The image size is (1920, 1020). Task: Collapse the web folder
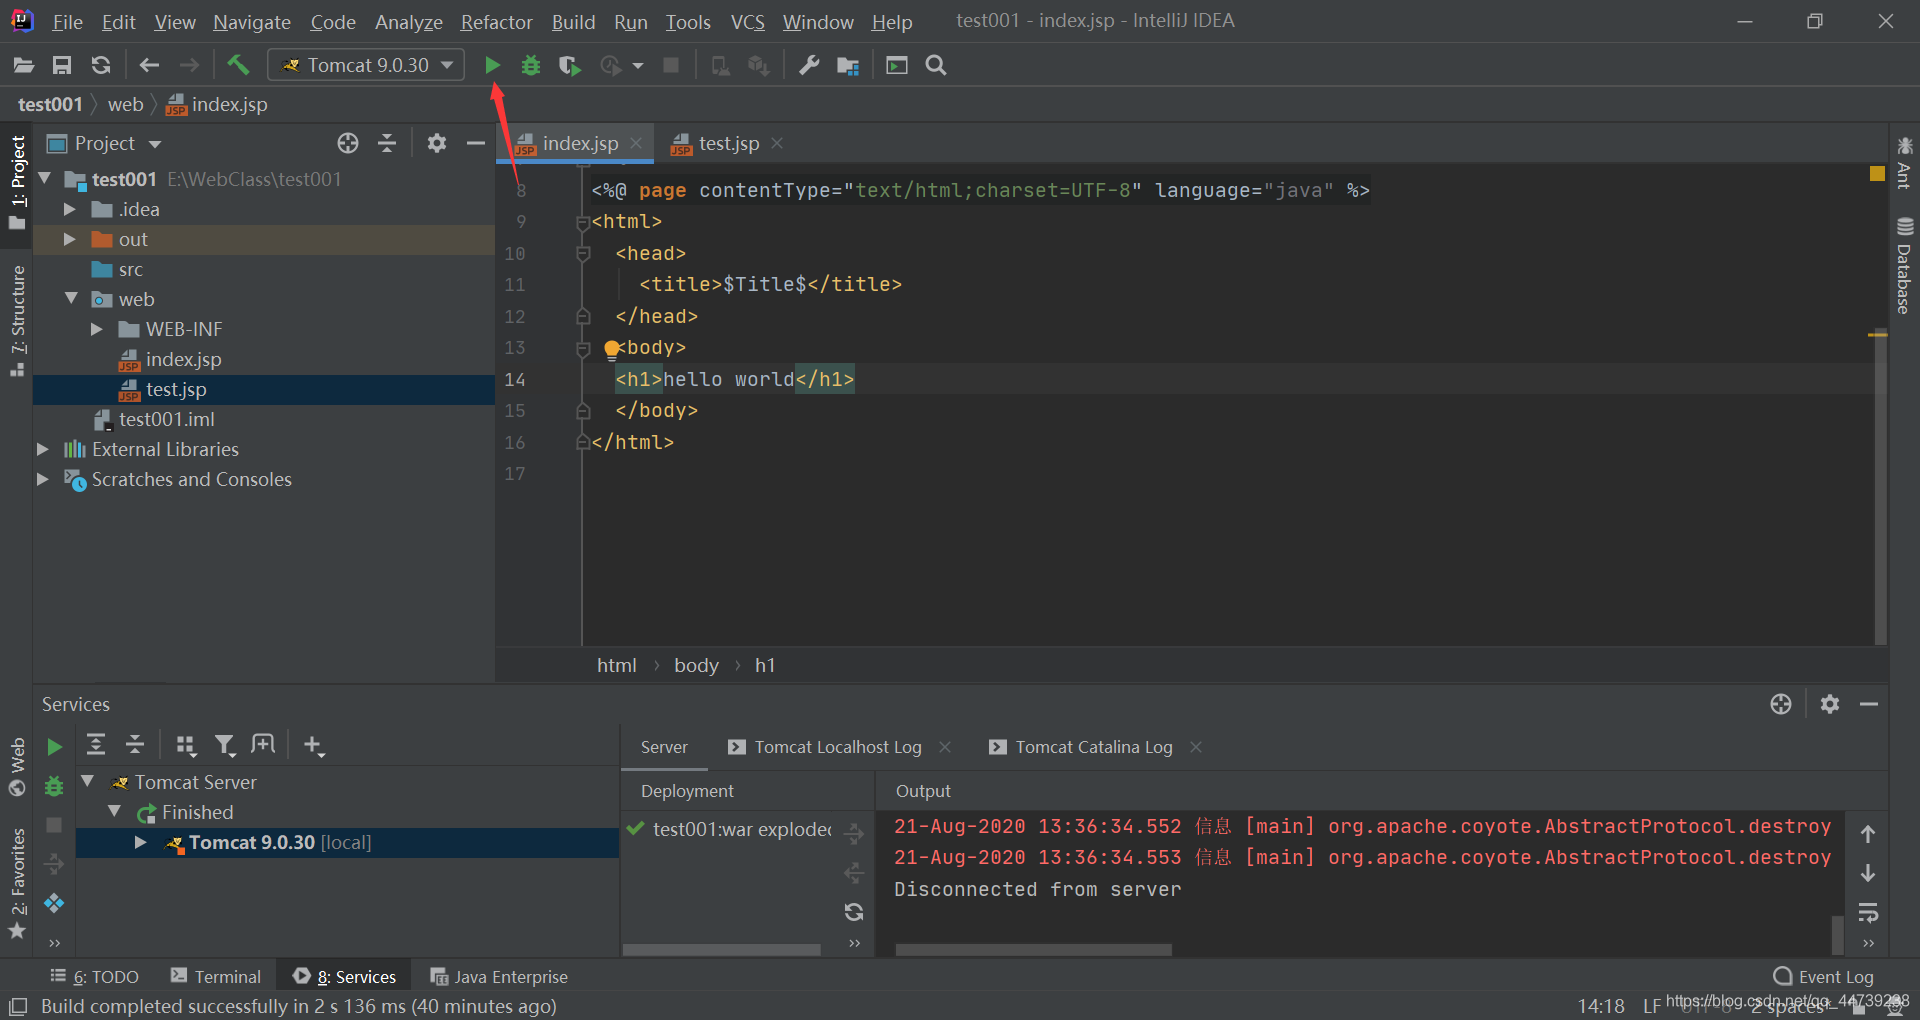click(x=71, y=298)
